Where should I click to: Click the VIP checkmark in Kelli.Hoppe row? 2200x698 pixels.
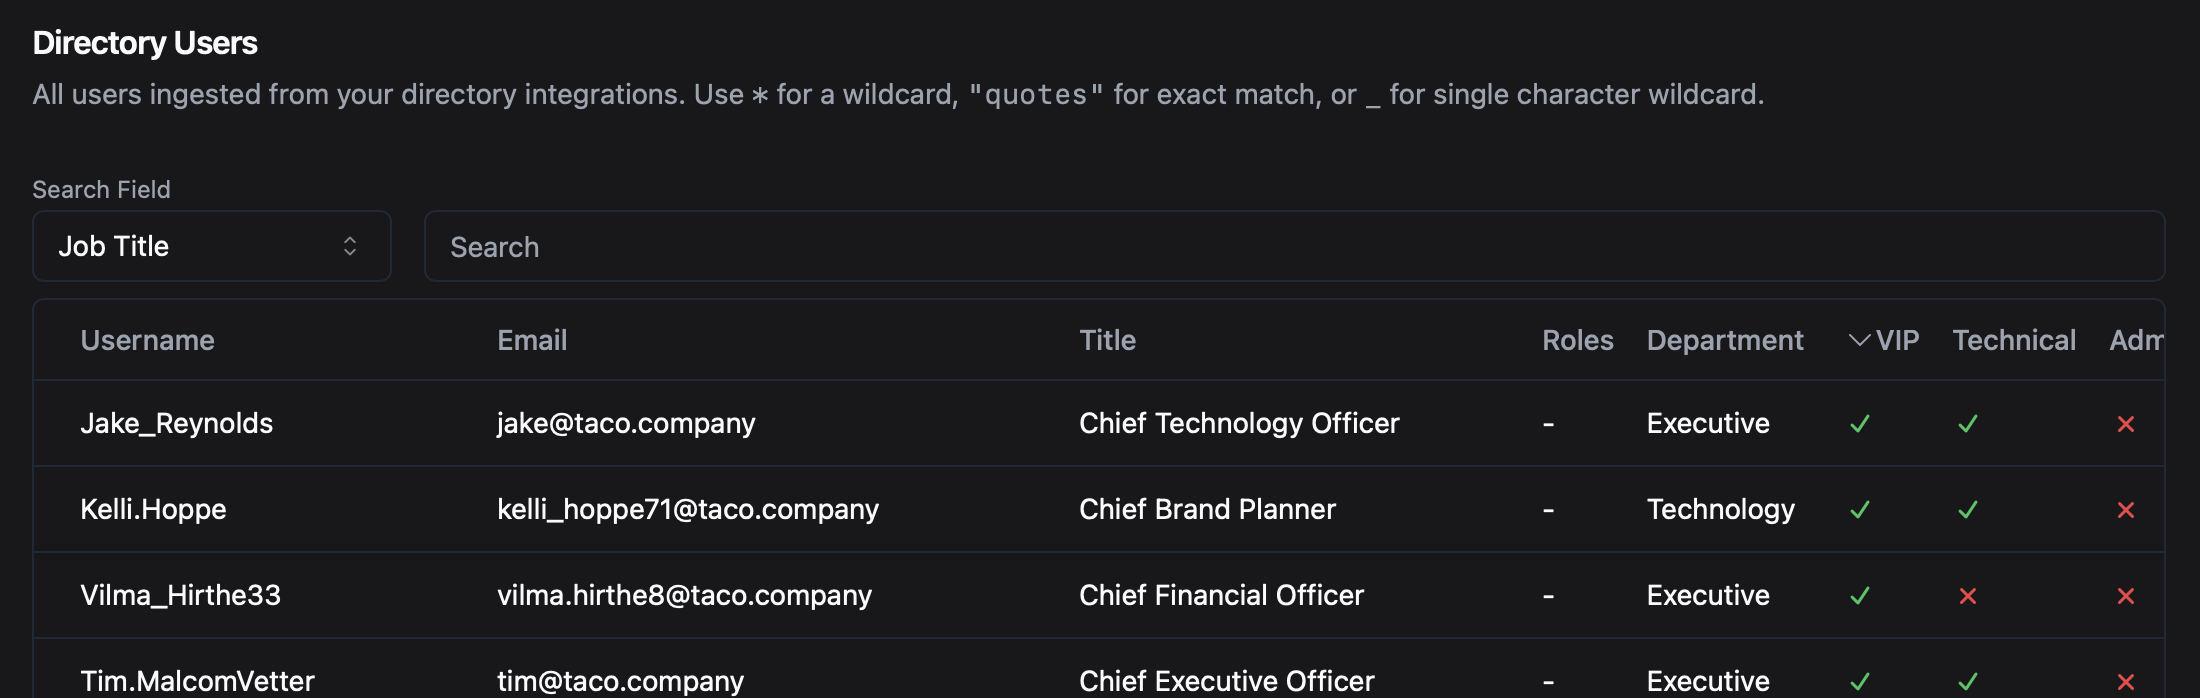1861,509
